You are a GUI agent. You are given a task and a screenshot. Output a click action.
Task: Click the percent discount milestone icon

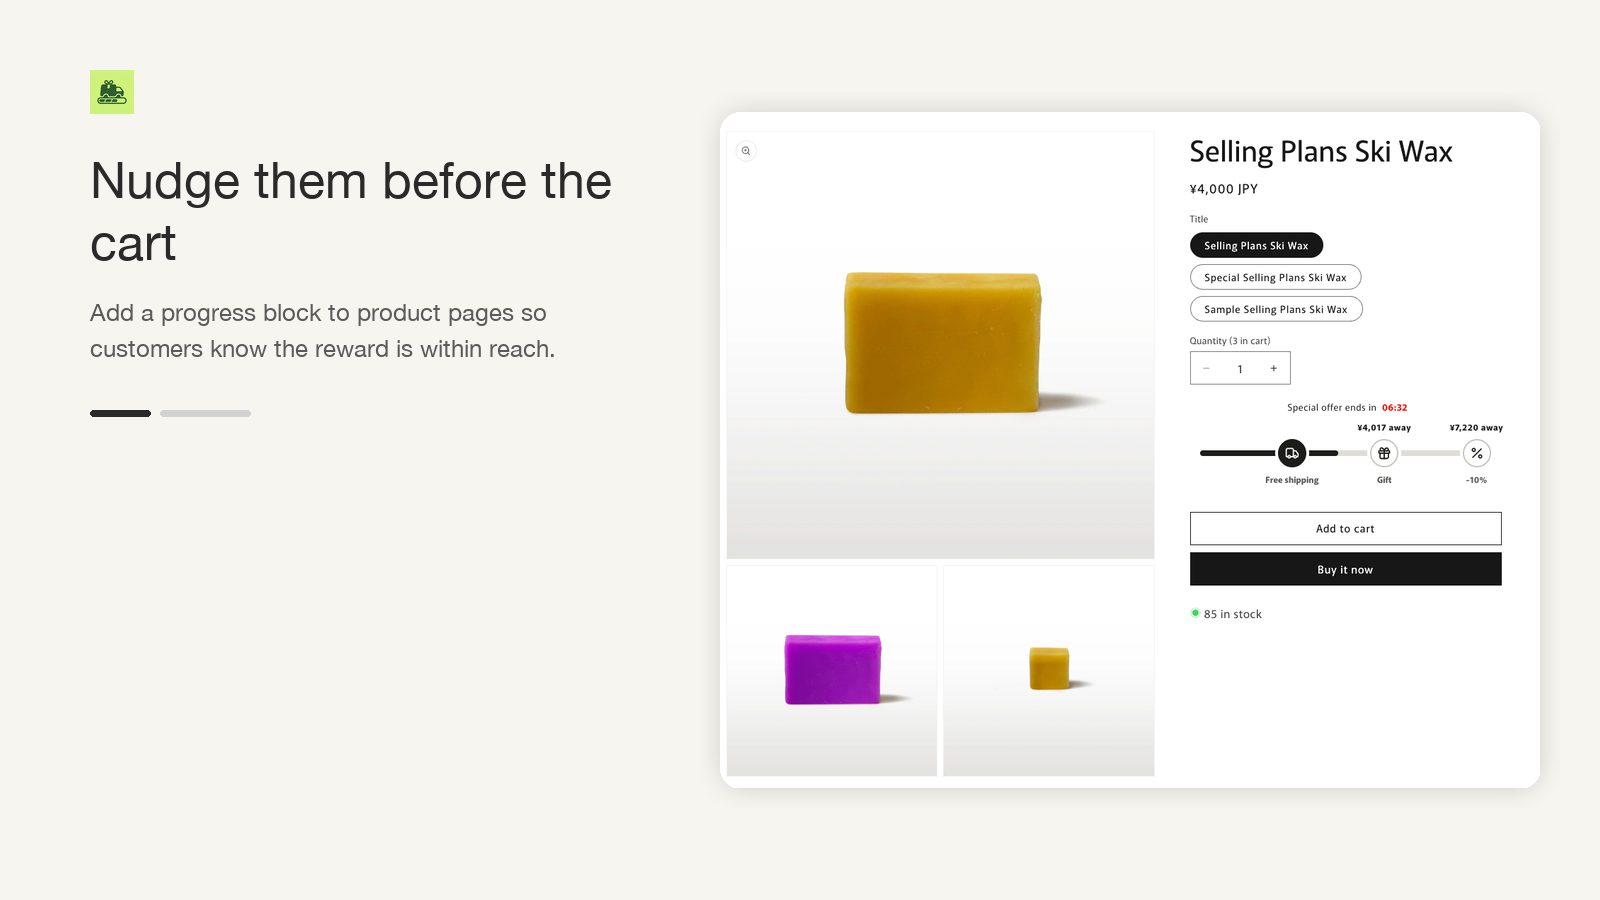(1477, 453)
